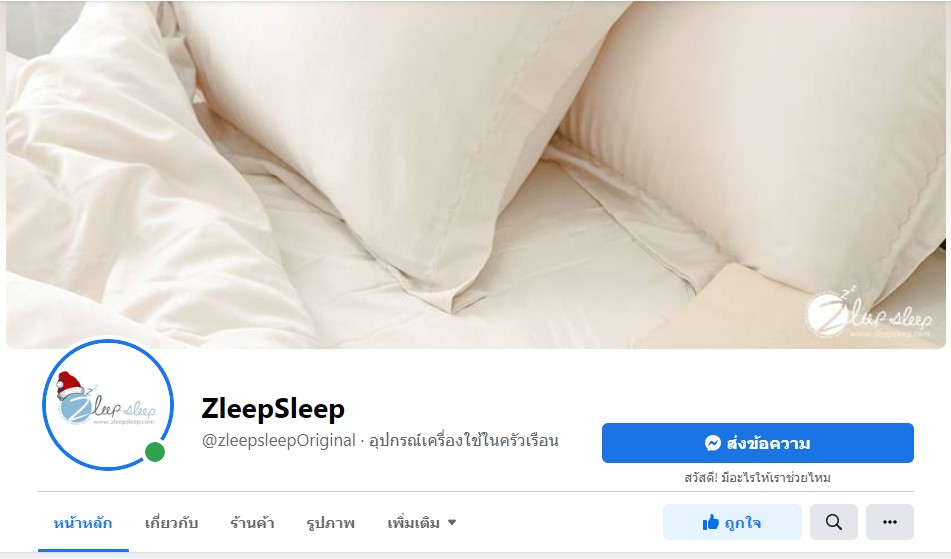This screenshot has width=951, height=559.
Task: Open the อุปกรณ์เครื่องใช้ในครัวเรือน category link
Action: click(464, 440)
